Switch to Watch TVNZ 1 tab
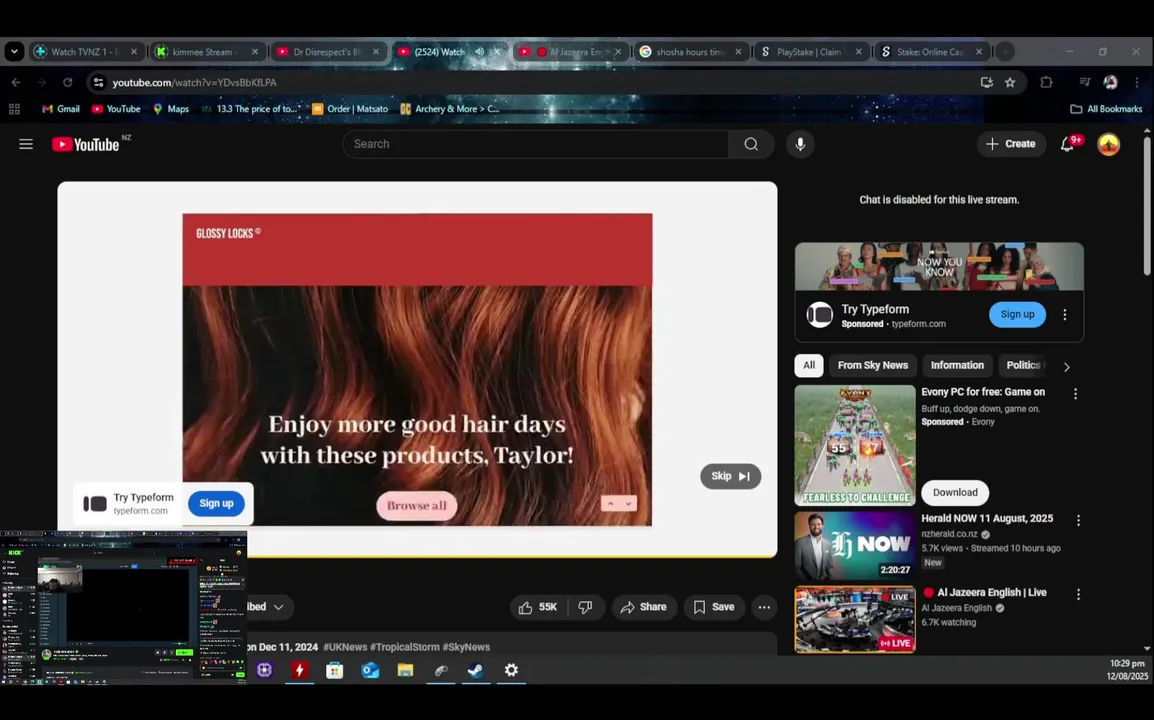The height and width of the screenshot is (720, 1154). [85, 52]
